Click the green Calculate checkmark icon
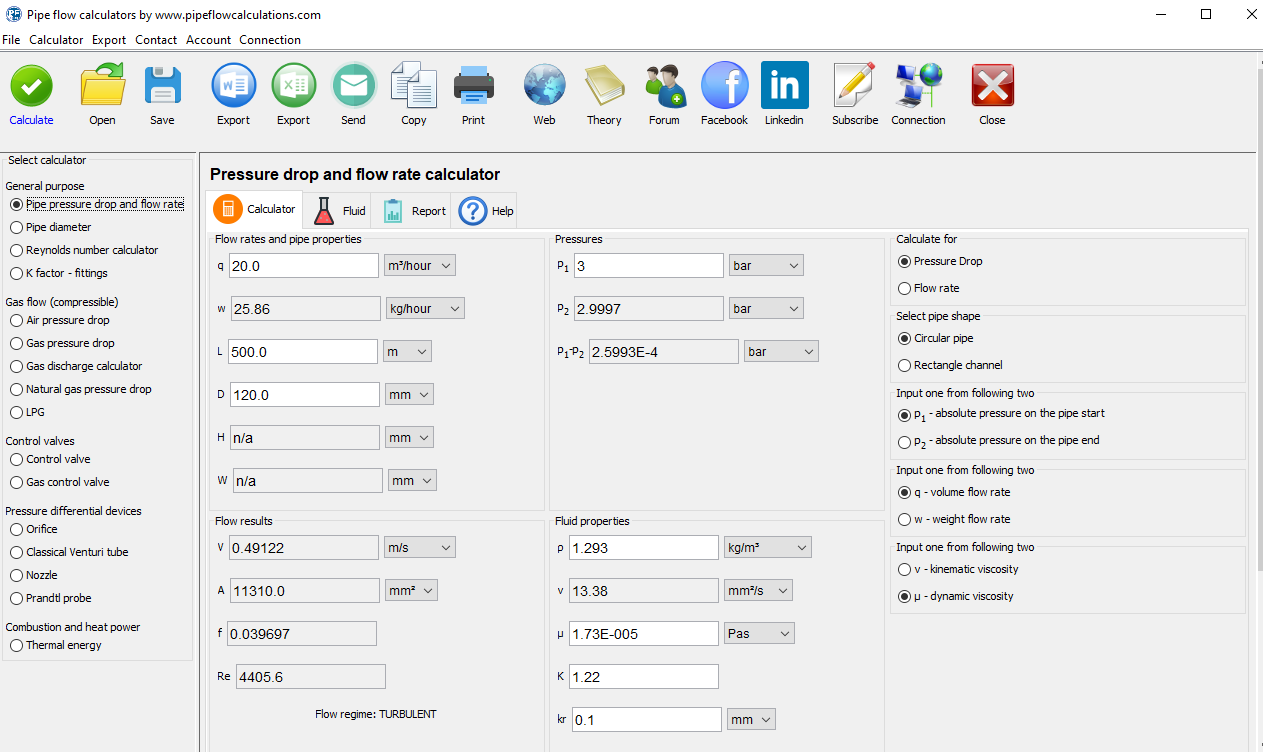1263x752 pixels. [31, 87]
